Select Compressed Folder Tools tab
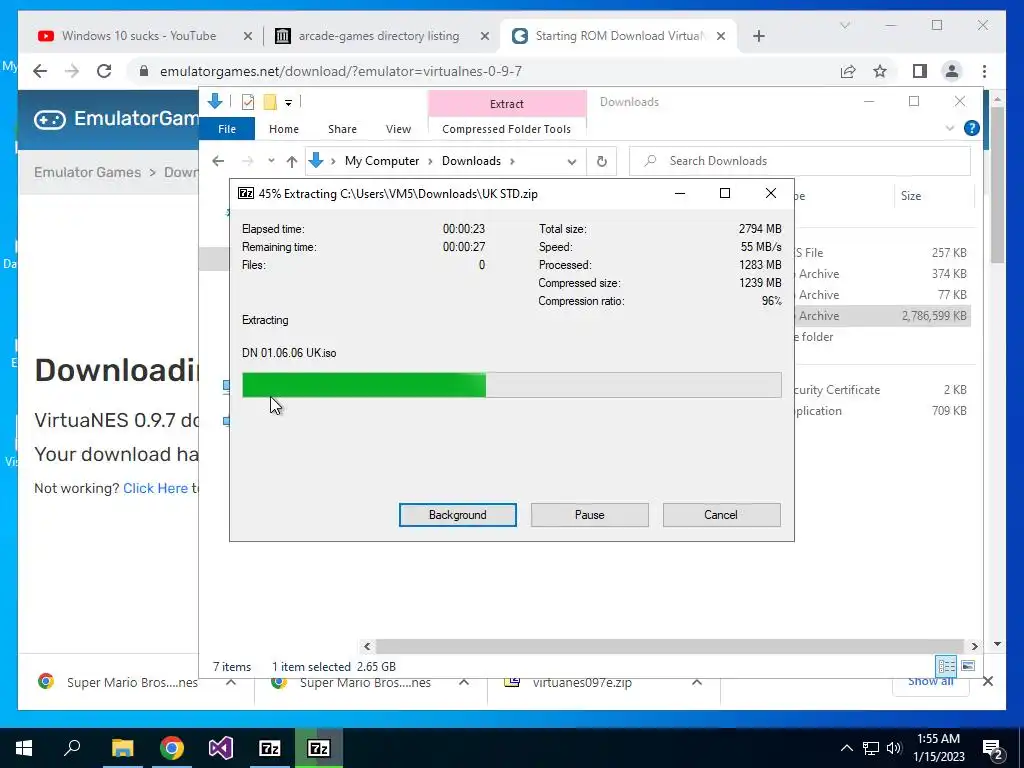The width and height of the screenshot is (1024, 768). tap(506, 129)
